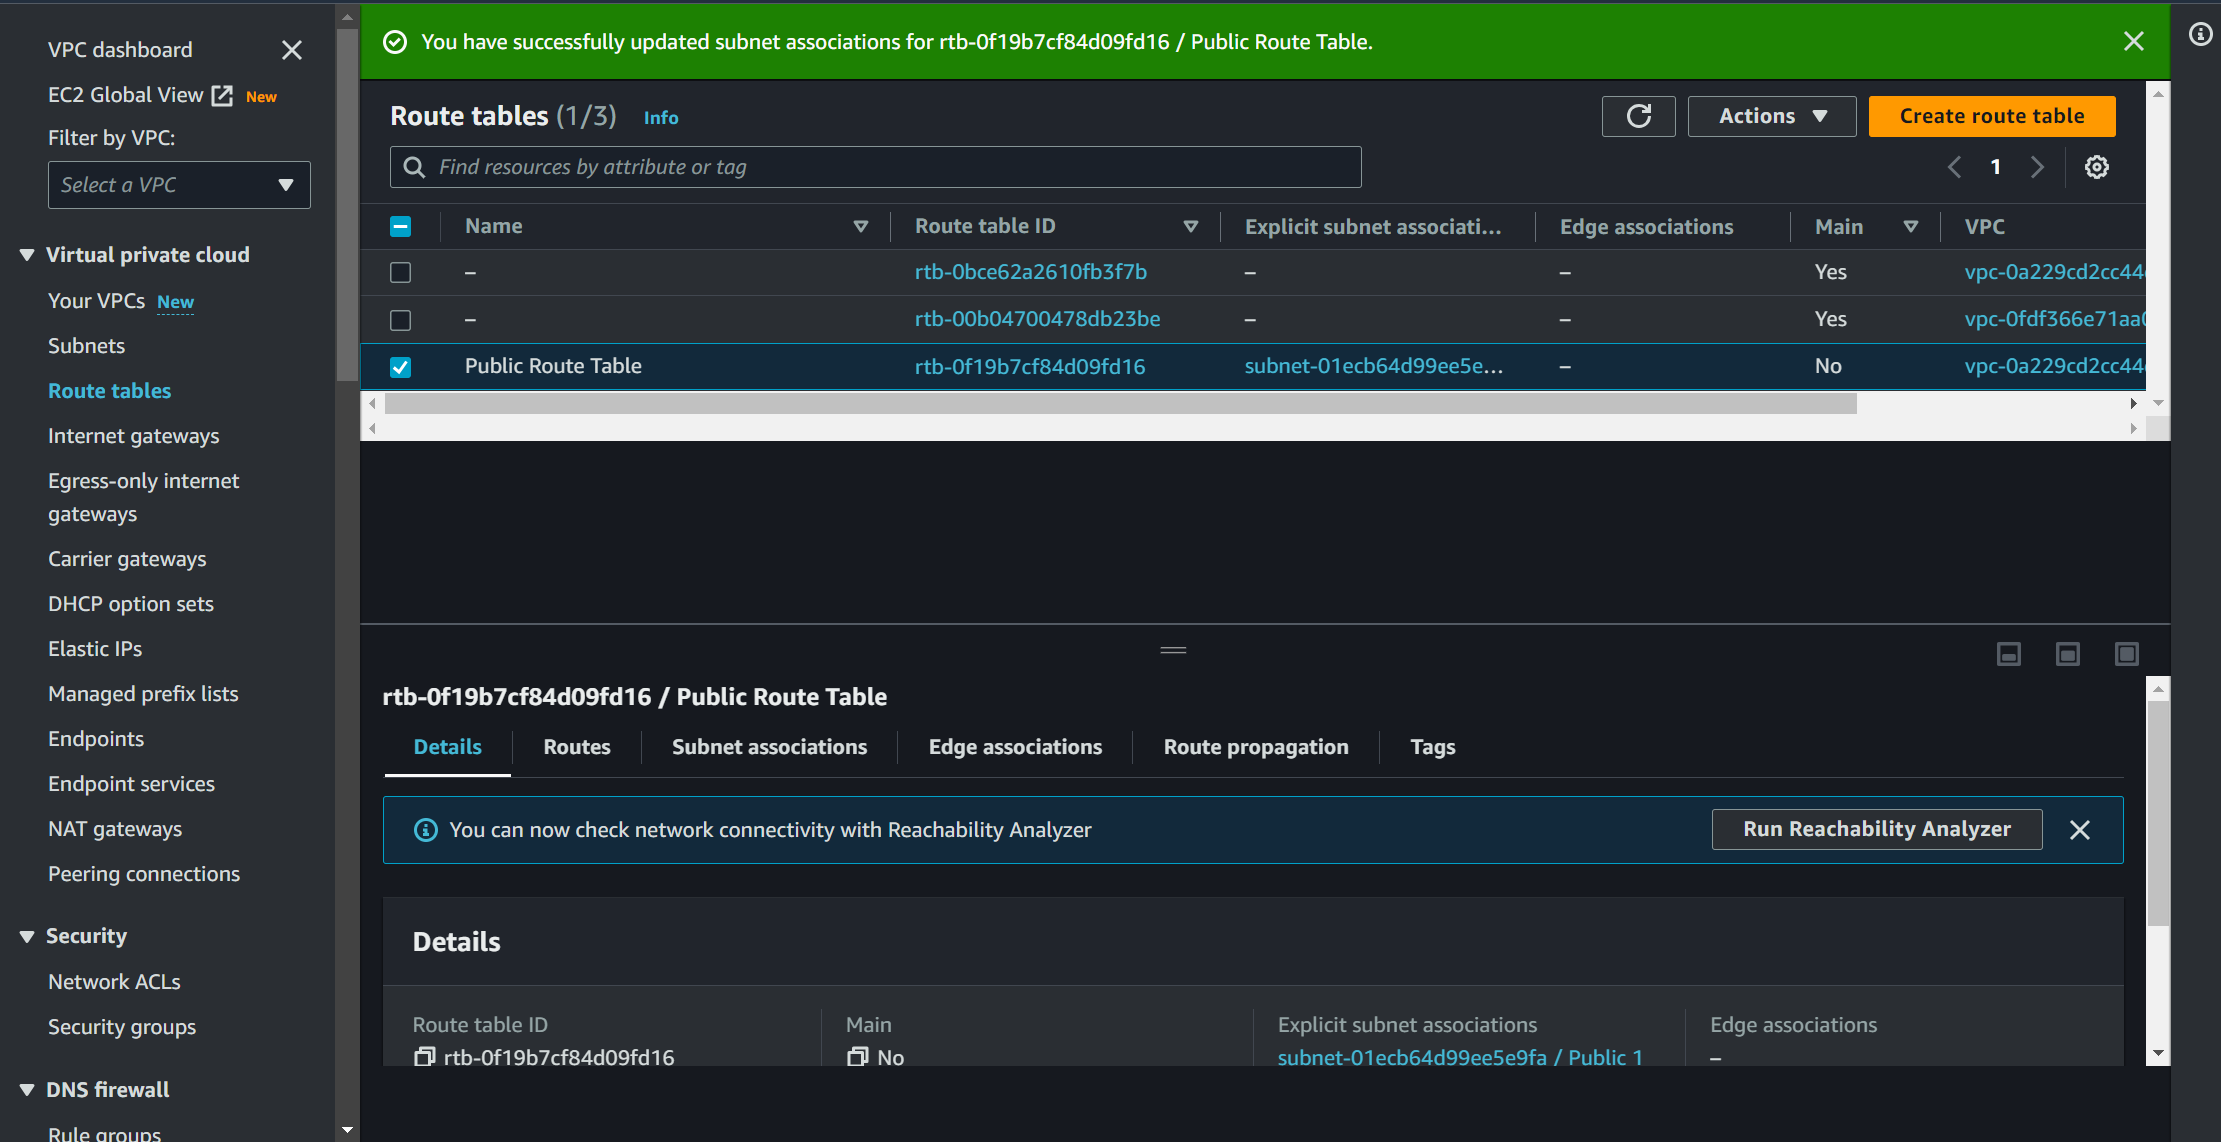The width and height of the screenshot is (2221, 1142).
Task: Refresh the route tables list
Action: click(x=1638, y=116)
